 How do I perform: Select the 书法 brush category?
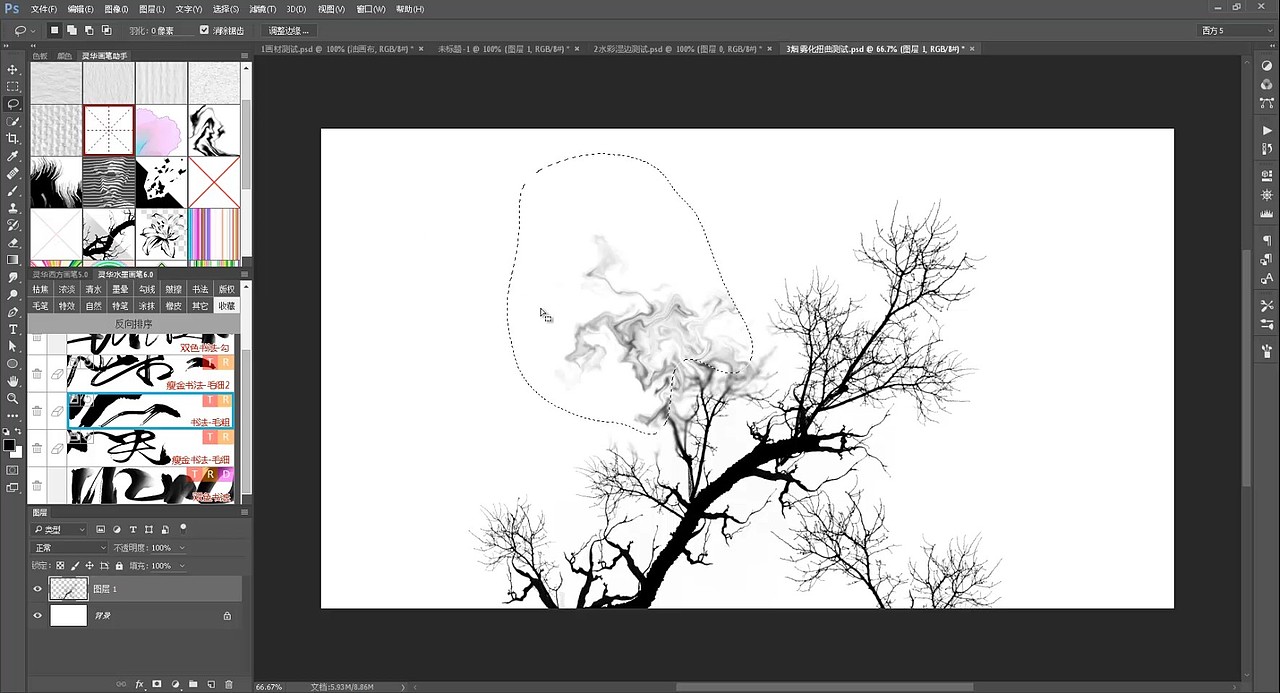(x=200, y=289)
